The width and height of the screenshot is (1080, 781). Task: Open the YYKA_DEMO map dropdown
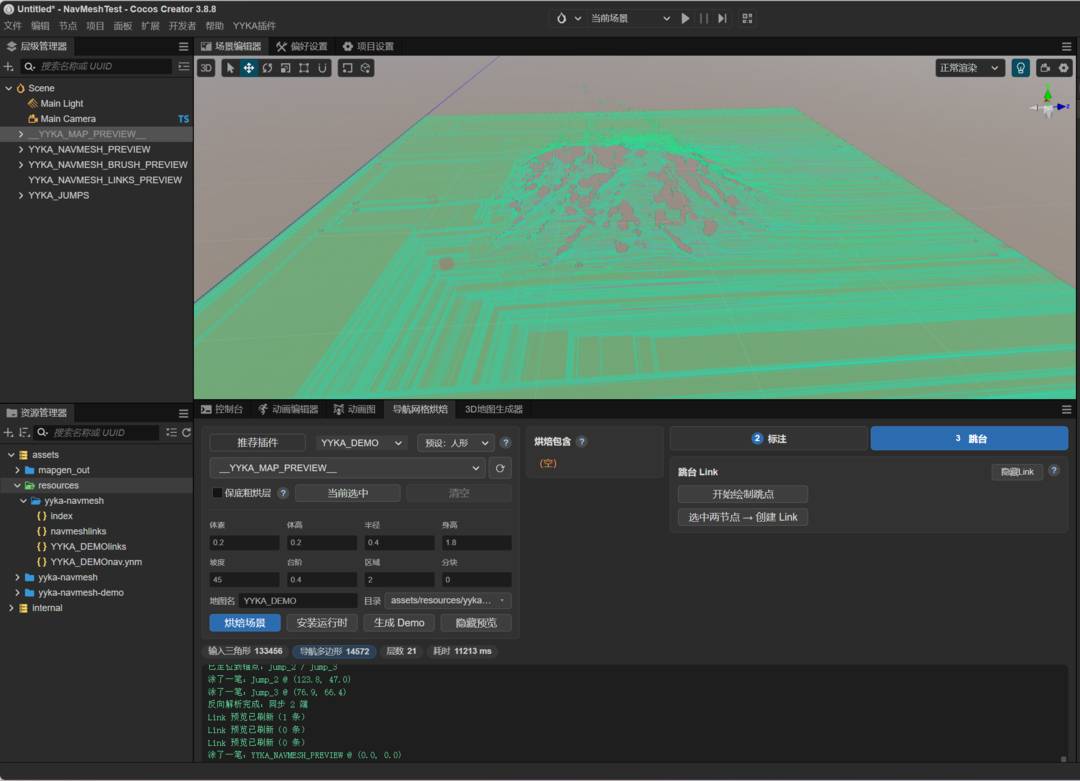pyautogui.click(x=361, y=443)
